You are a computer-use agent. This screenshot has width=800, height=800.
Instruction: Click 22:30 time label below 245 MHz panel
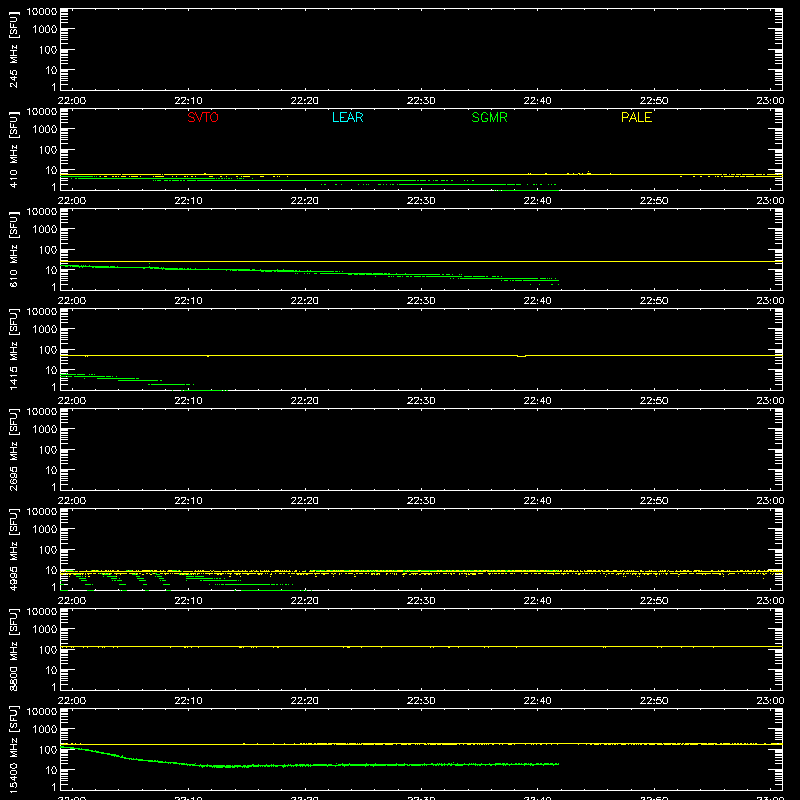421,101
